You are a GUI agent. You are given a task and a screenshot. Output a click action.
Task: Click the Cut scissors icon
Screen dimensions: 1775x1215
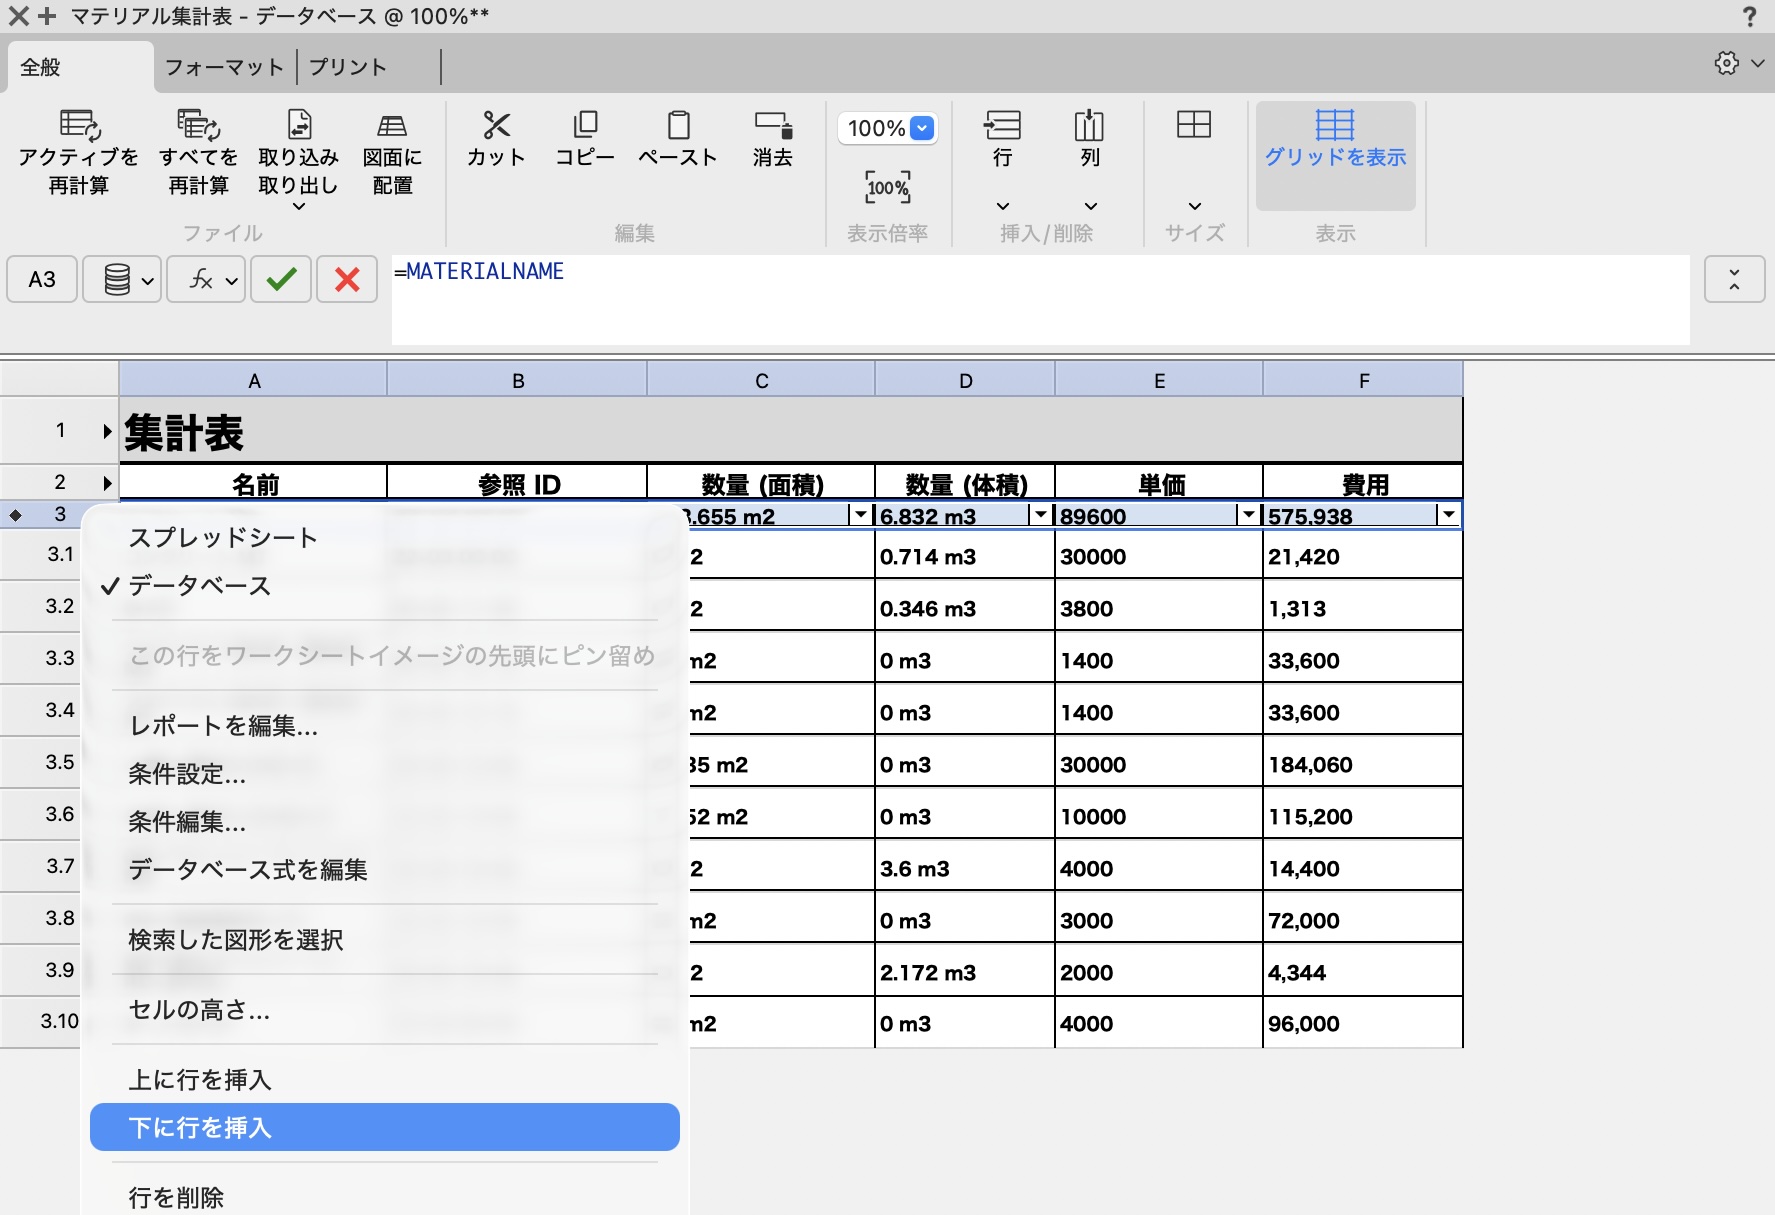[x=496, y=125]
